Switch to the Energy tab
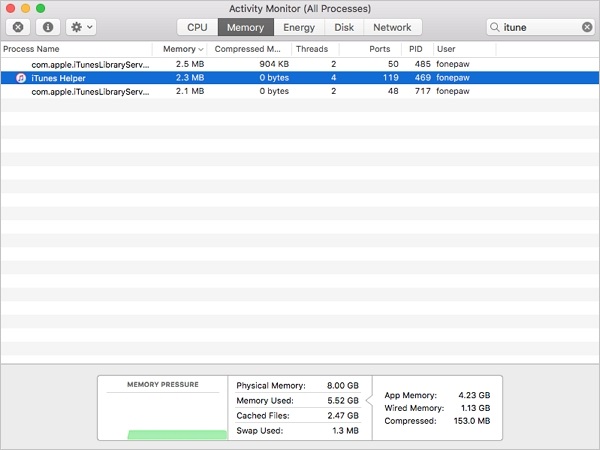This screenshot has width=600, height=450. point(299,28)
